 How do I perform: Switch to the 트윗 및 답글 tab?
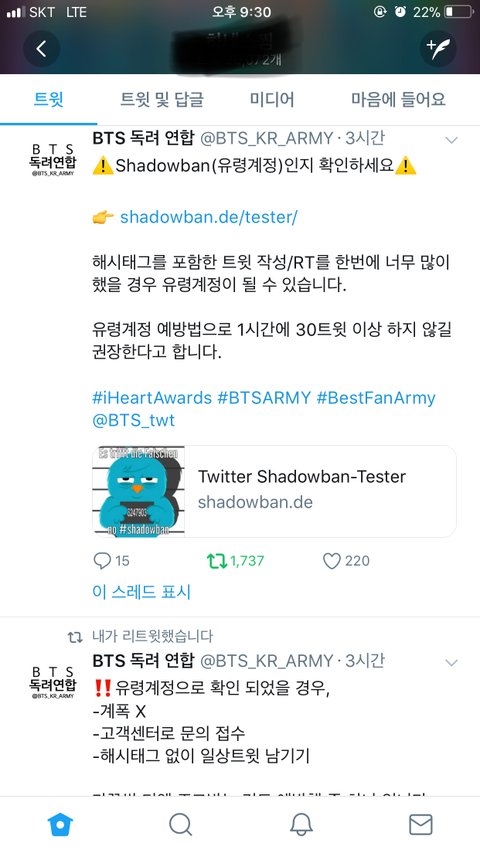(162, 100)
